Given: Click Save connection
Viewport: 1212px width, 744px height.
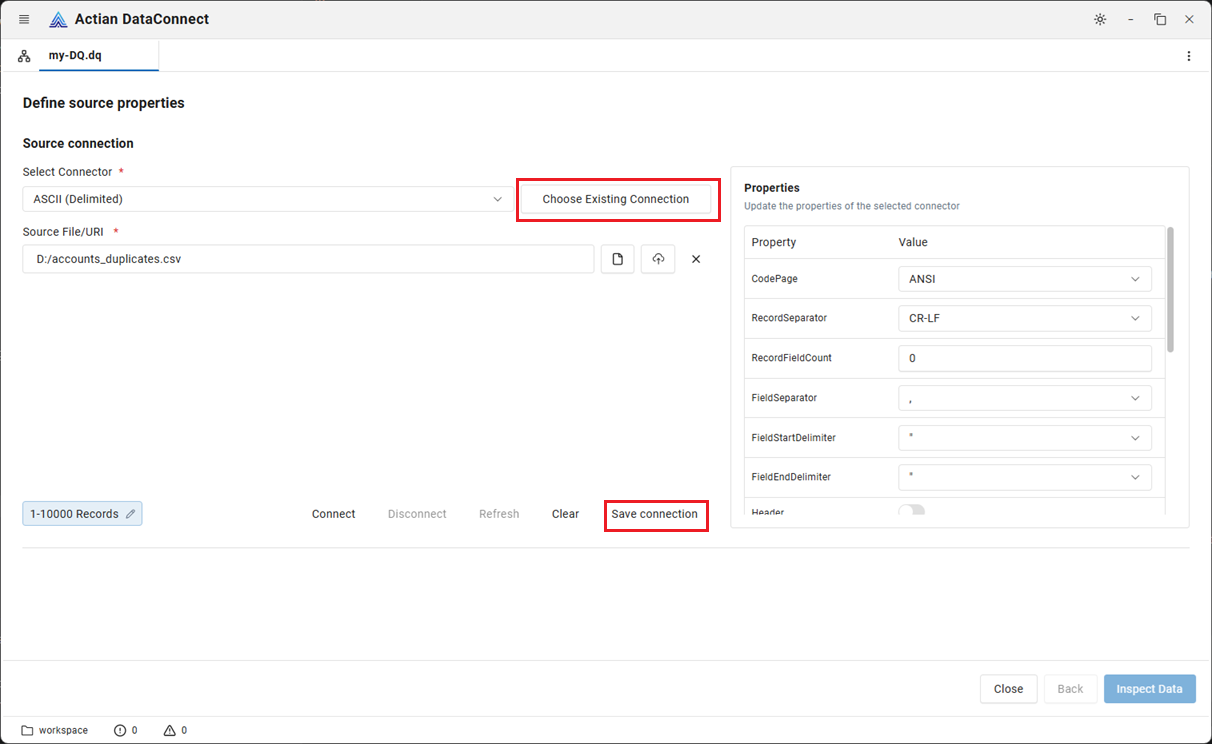Looking at the screenshot, I should (x=655, y=514).
